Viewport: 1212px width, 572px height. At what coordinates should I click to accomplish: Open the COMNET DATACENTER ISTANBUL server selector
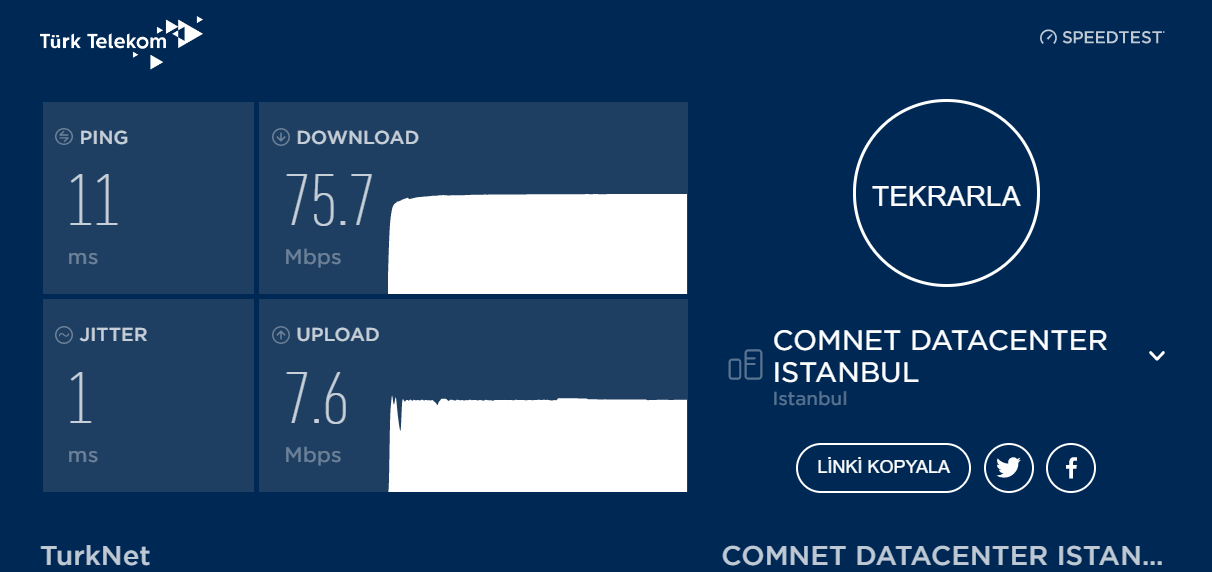pyautogui.click(x=940, y=356)
